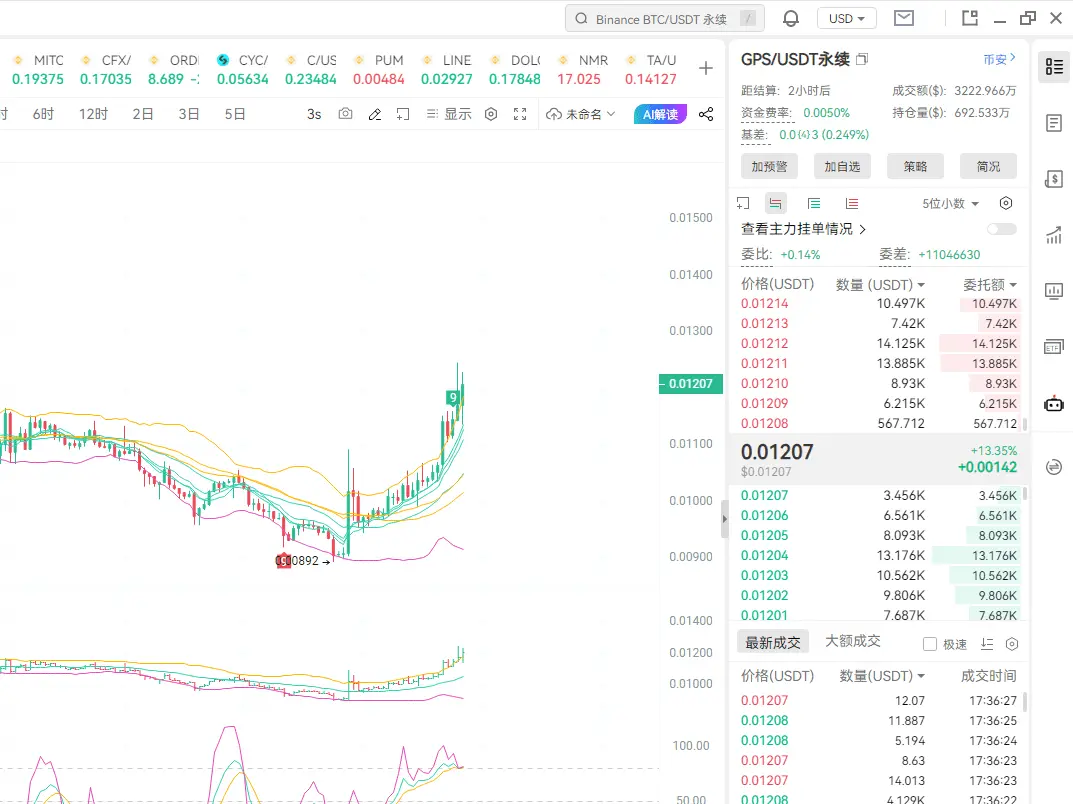Toggle 查看主力挂单情况 switch
Viewport: 1073px width, 804px height.
[1002, 229]
